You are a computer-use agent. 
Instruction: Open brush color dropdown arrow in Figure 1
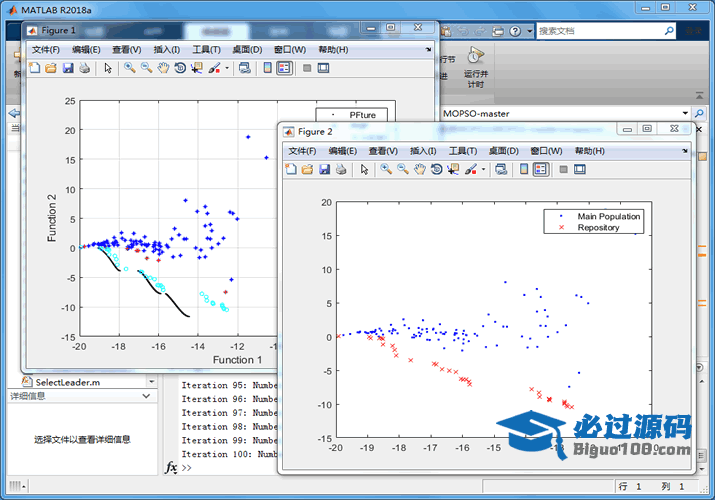click(x=227, y=69)
